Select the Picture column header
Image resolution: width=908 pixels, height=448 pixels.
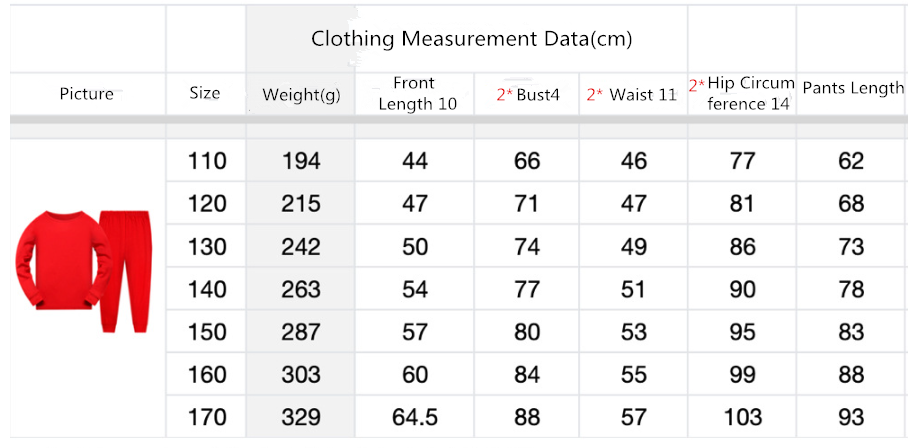pyautogui.click(x=87, y=94)
